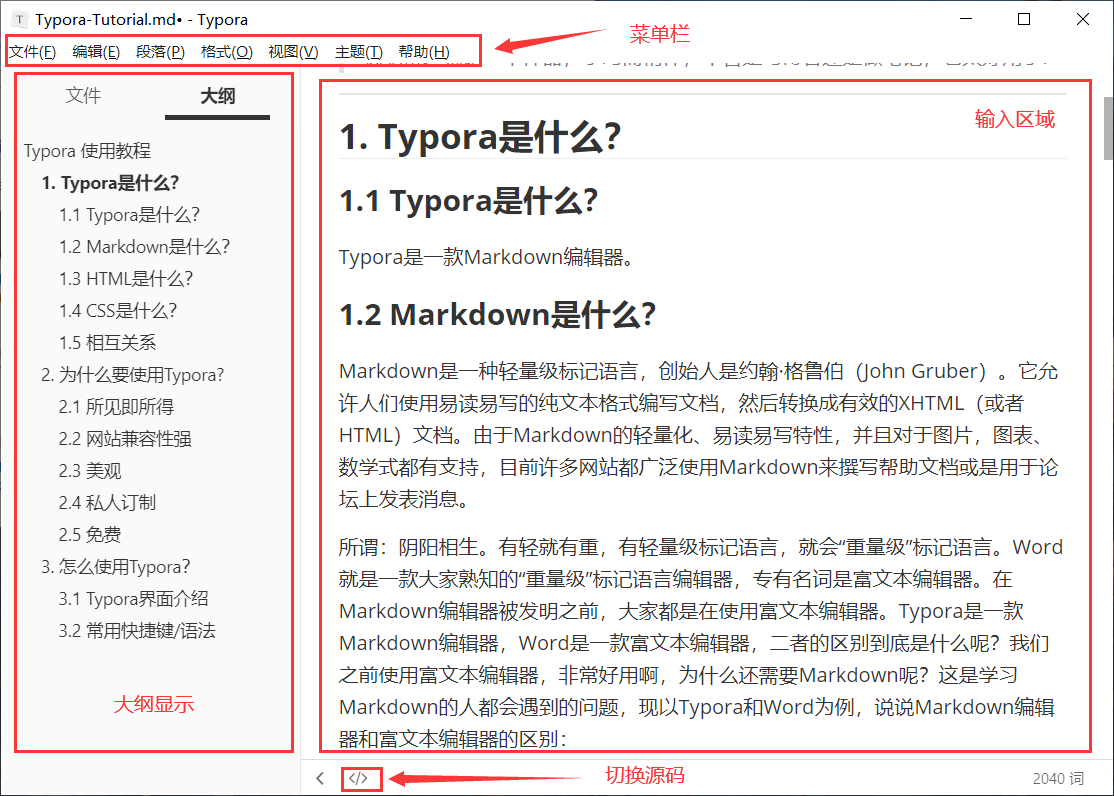1114x796 pixels.
Task: Jump to outline item 2.4 私人订制
Action: 107,502
